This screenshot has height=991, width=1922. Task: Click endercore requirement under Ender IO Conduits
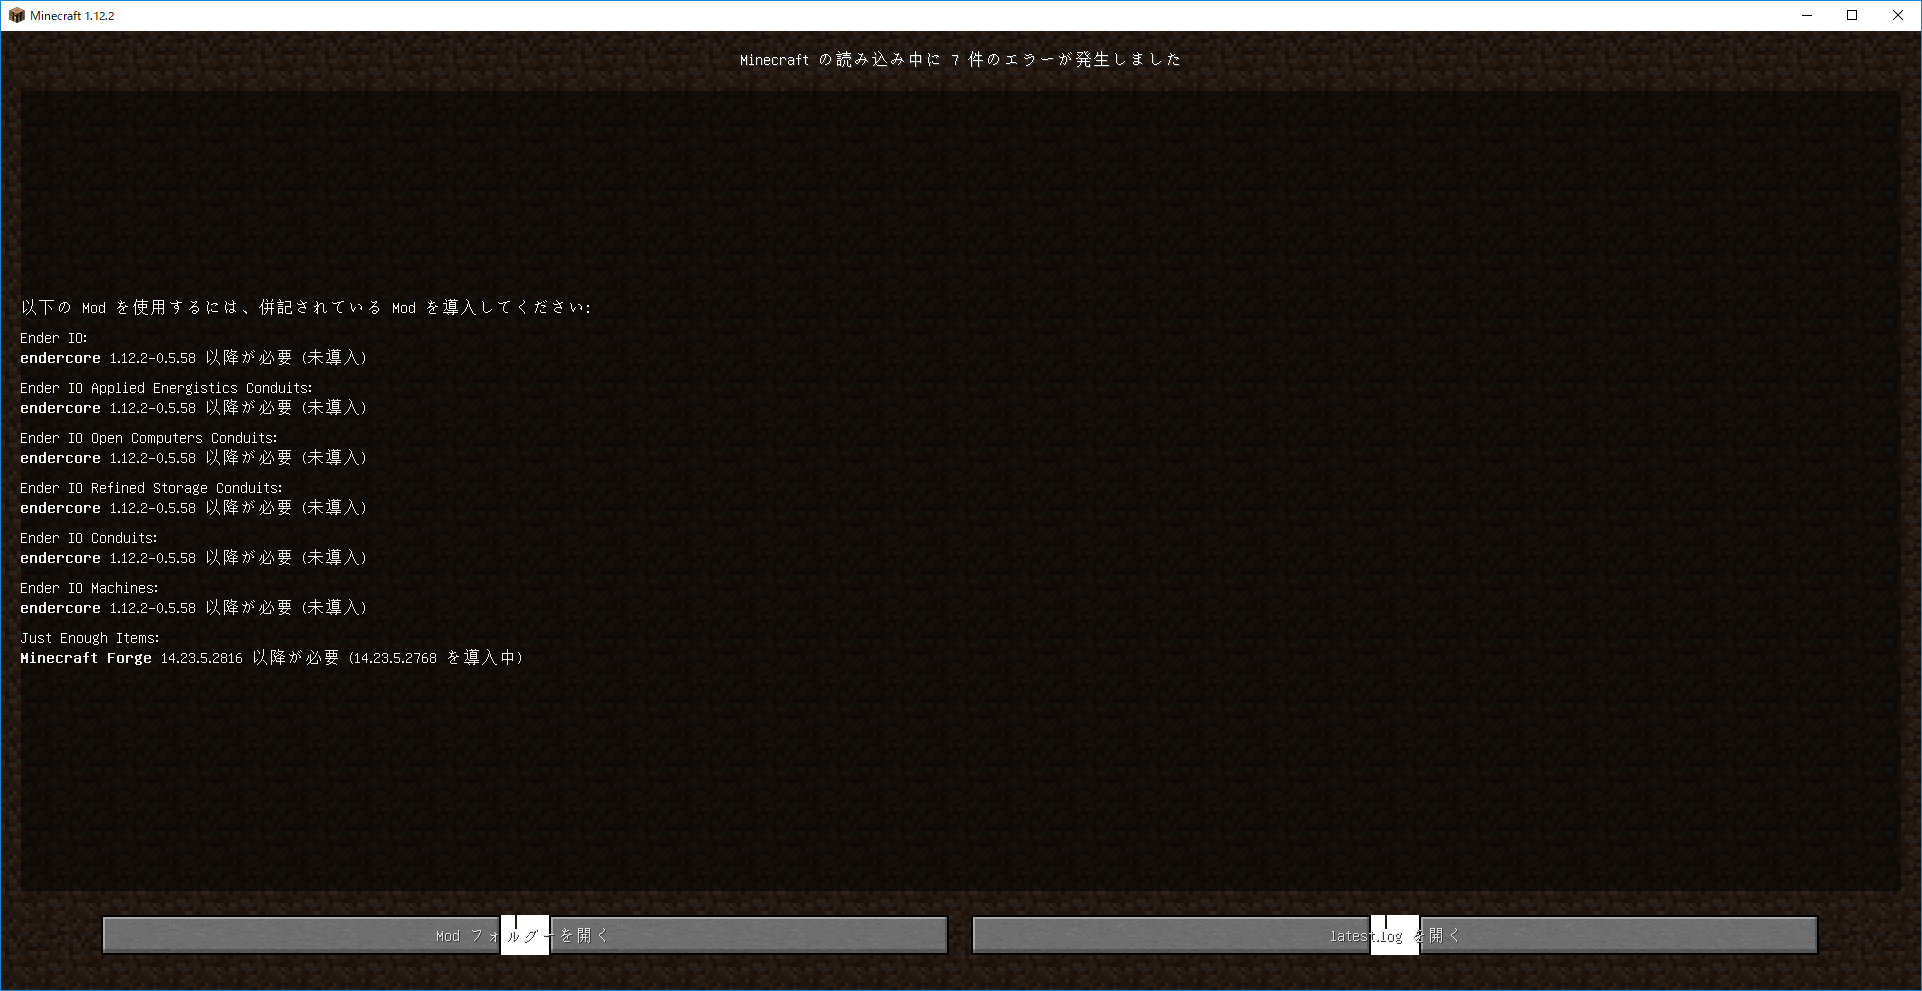194,558
